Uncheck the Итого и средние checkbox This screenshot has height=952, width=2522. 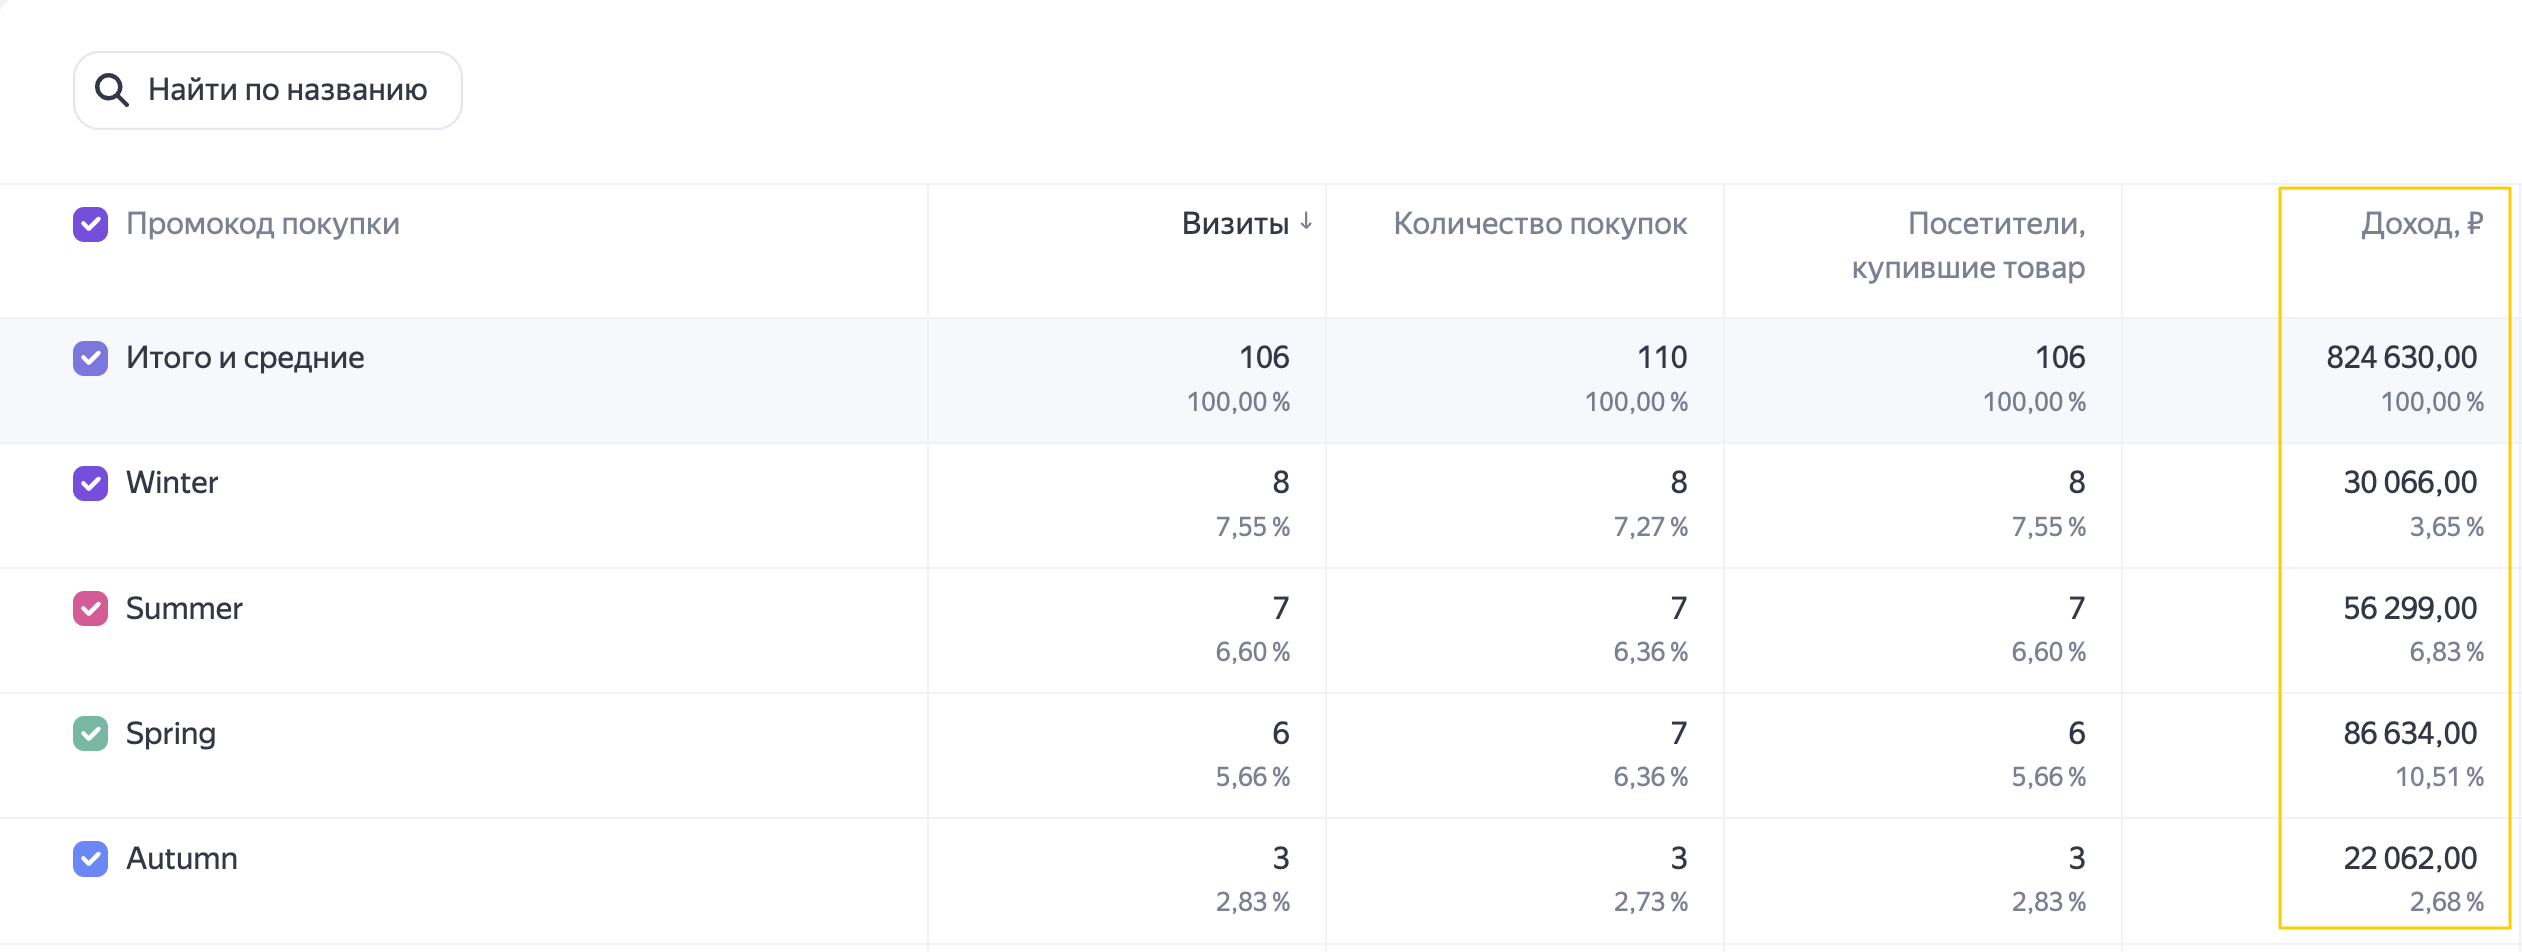(90, 358)
